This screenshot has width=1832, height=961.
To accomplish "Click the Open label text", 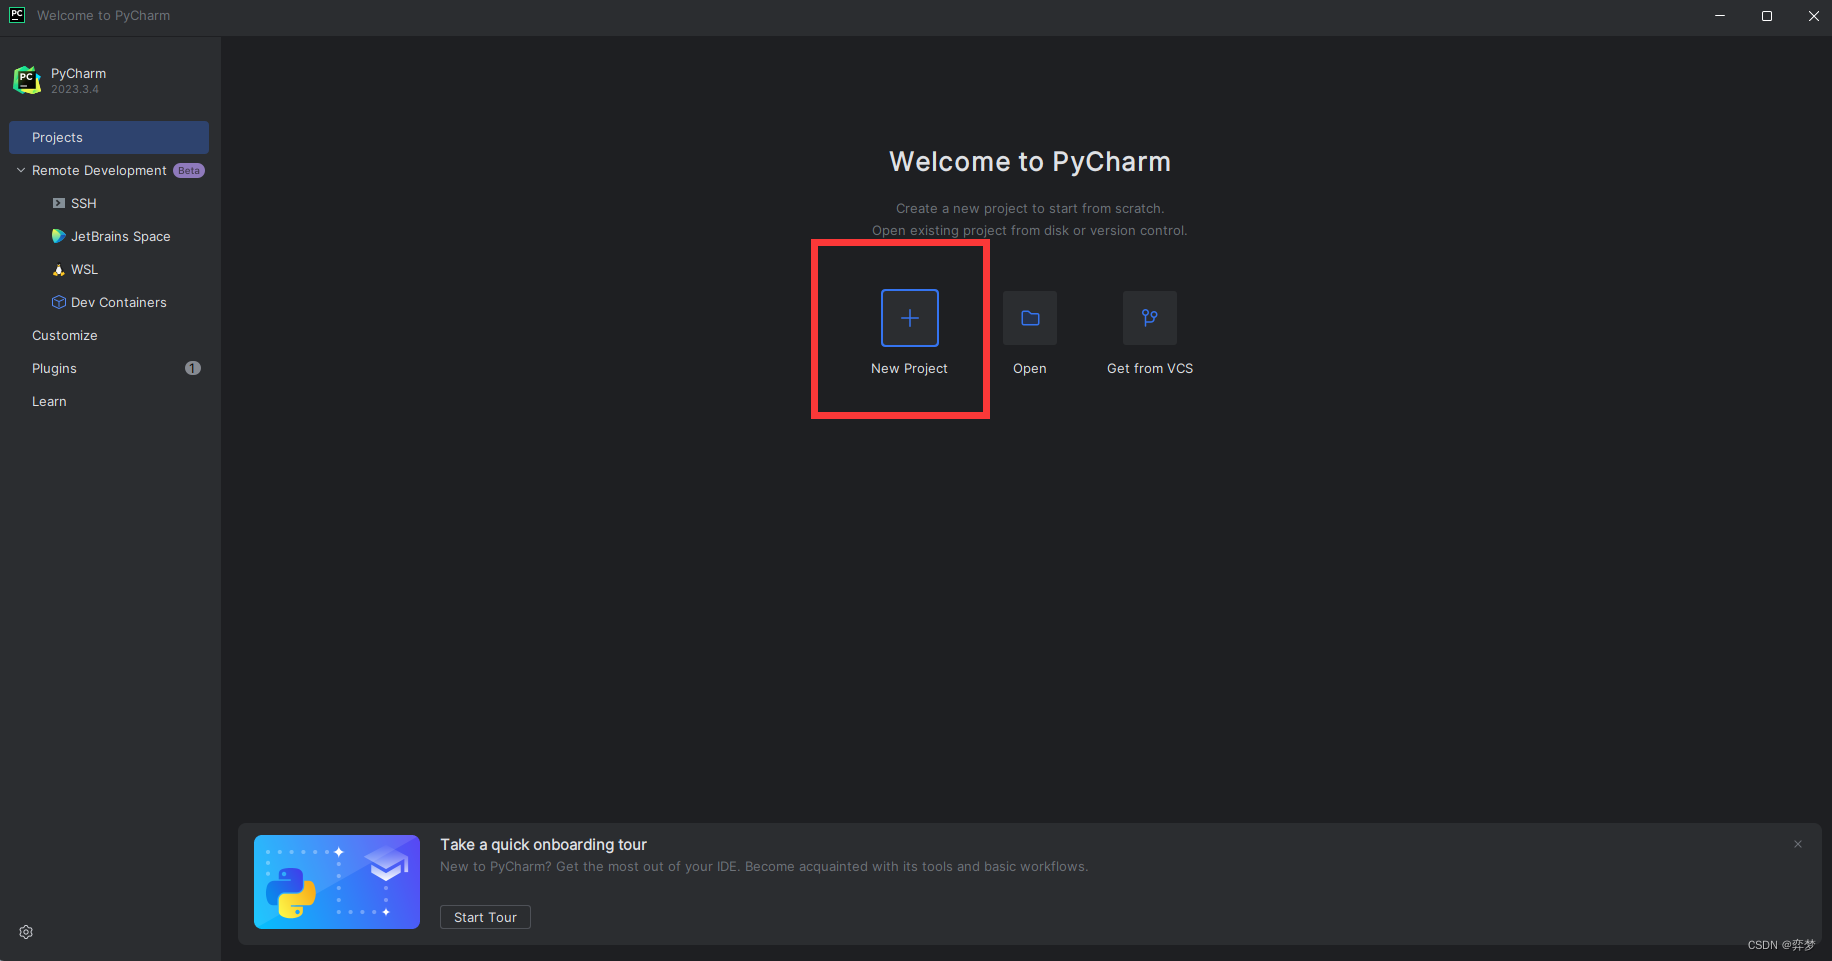I will click(1030, 368).
